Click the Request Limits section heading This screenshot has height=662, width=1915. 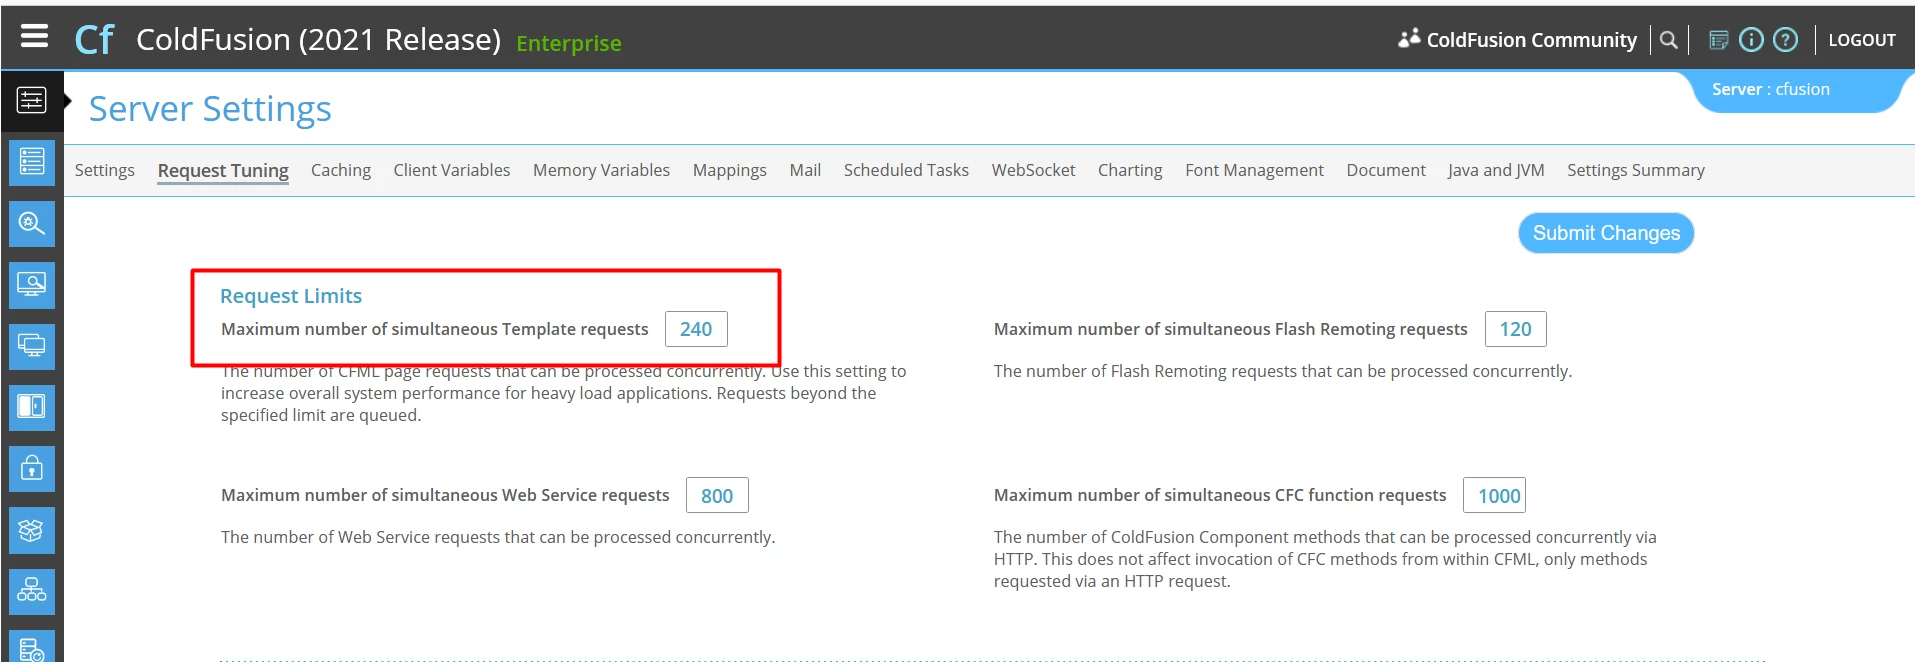(x=291, y=296)
